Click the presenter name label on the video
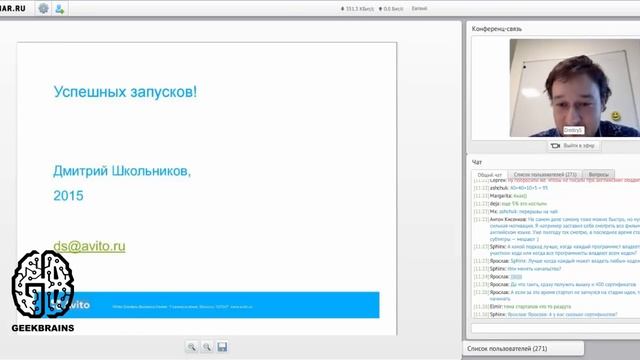 (x=573, y=130)
